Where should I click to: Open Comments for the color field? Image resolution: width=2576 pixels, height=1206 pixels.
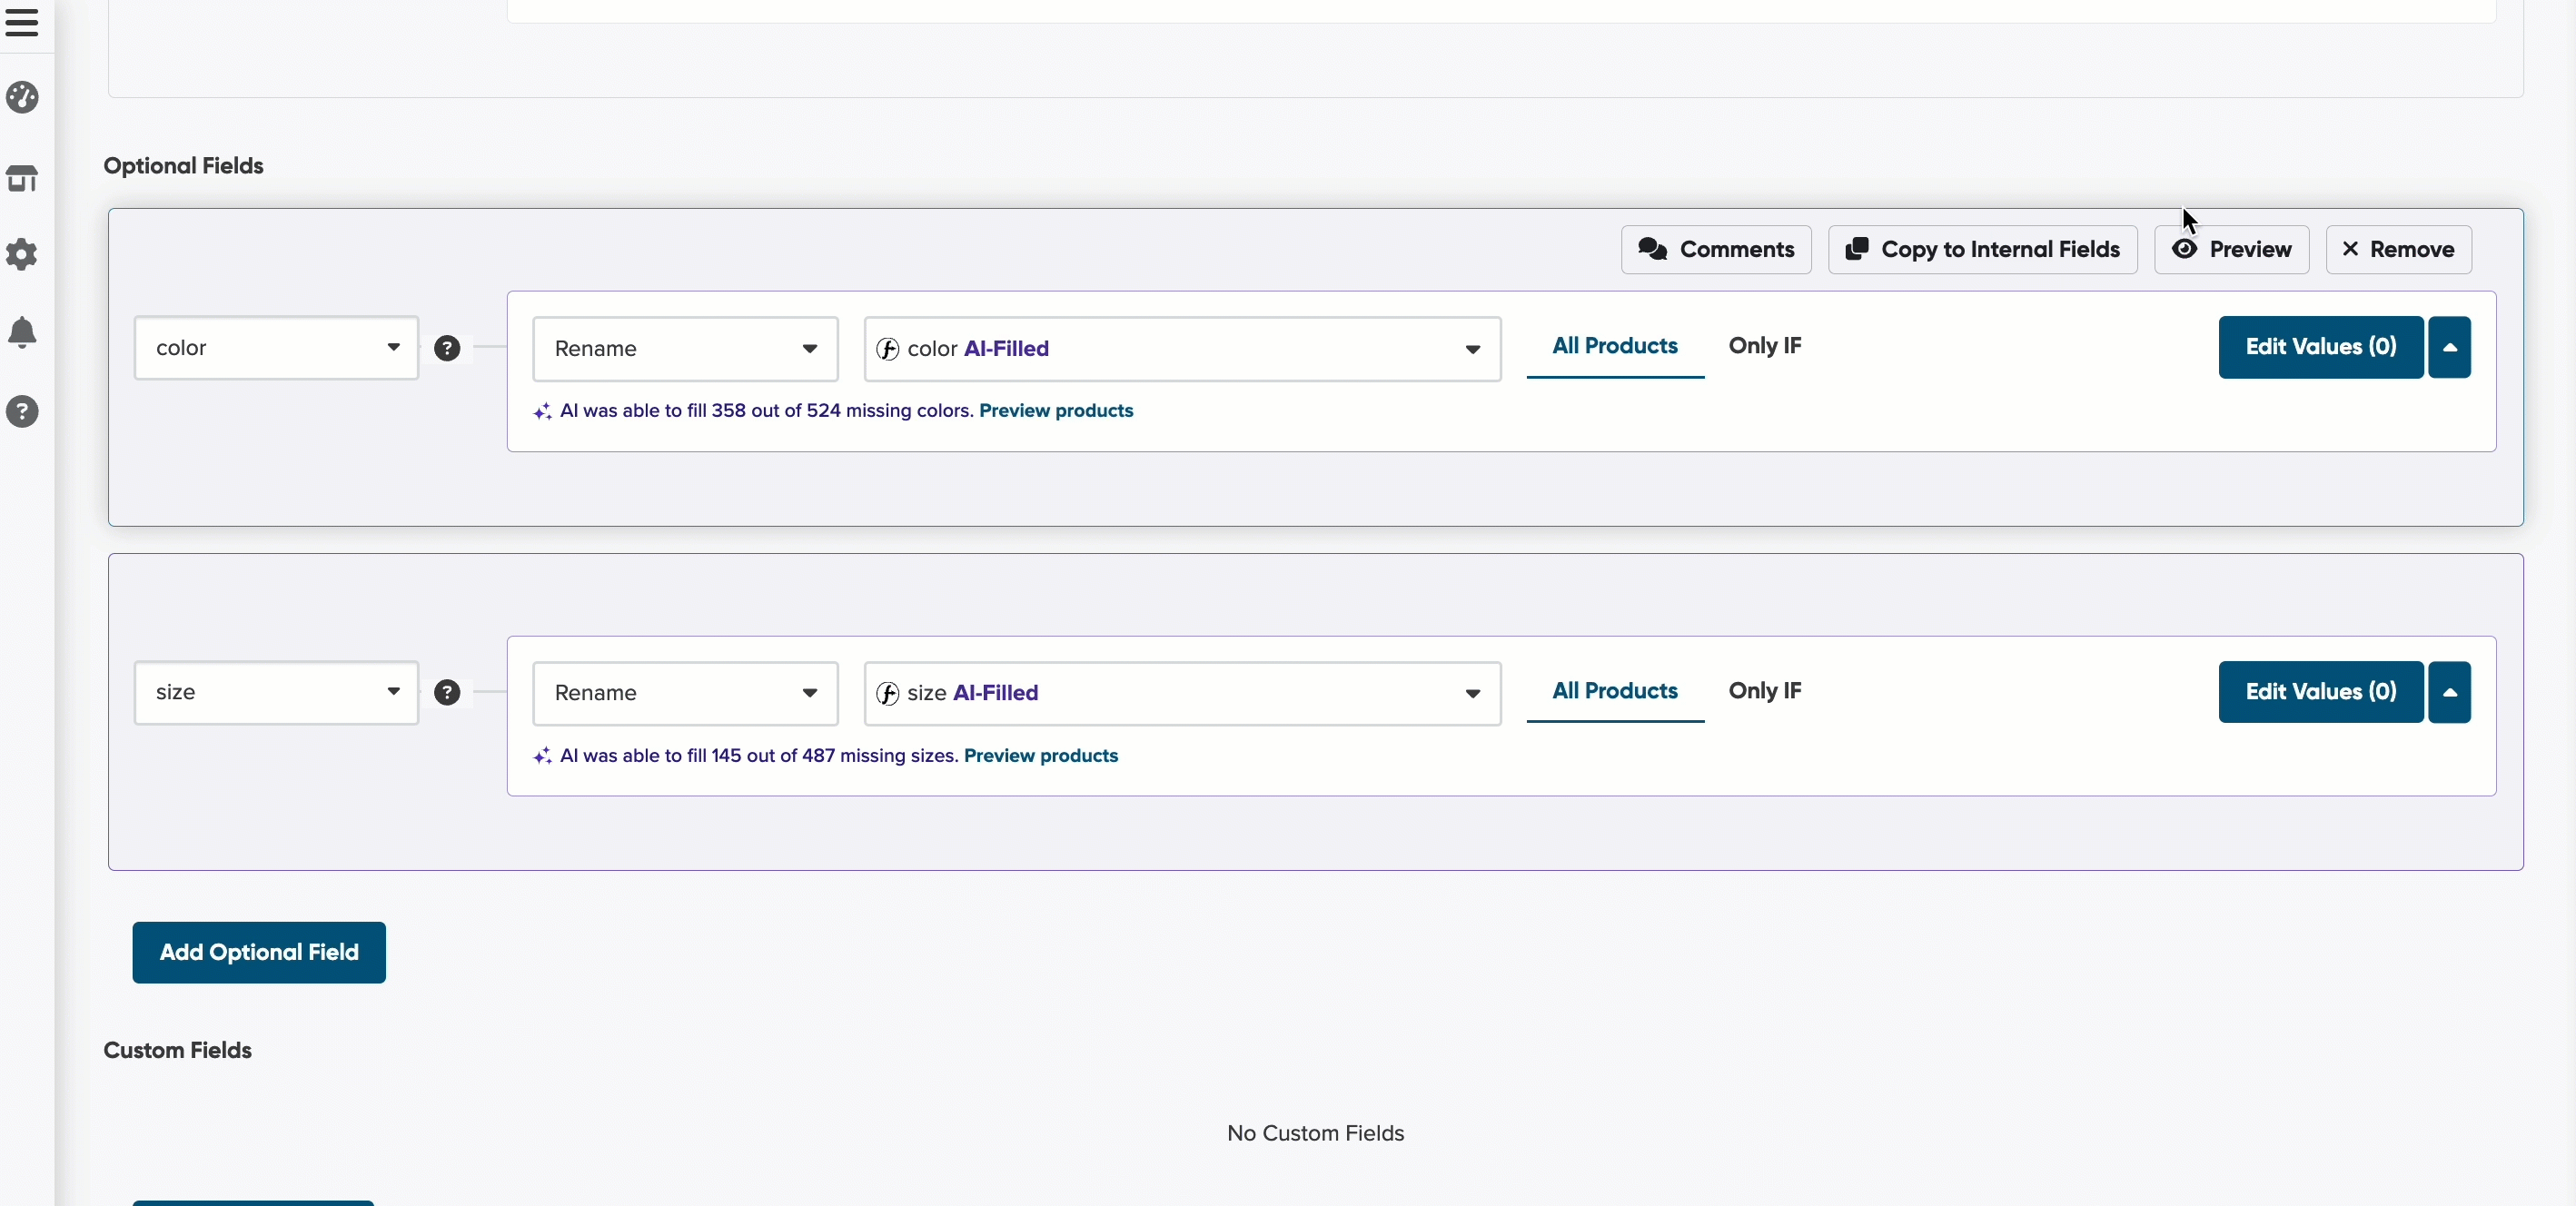coord(1716,250)
